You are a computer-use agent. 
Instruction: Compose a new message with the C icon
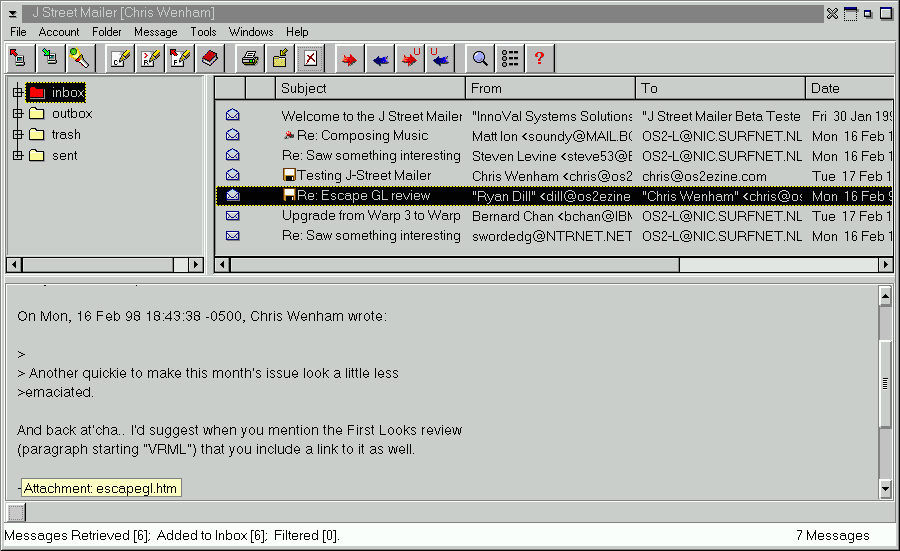click(x=121, y=59)
